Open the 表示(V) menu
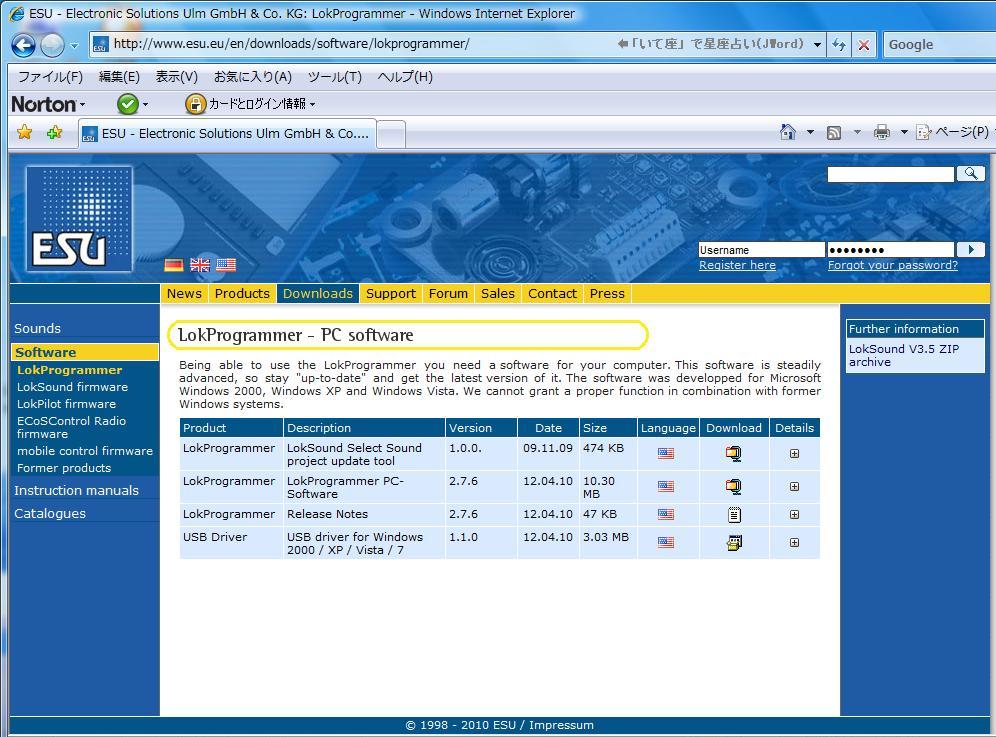The height and width of the screenshot is (737, 996). [x=177, y=77]
